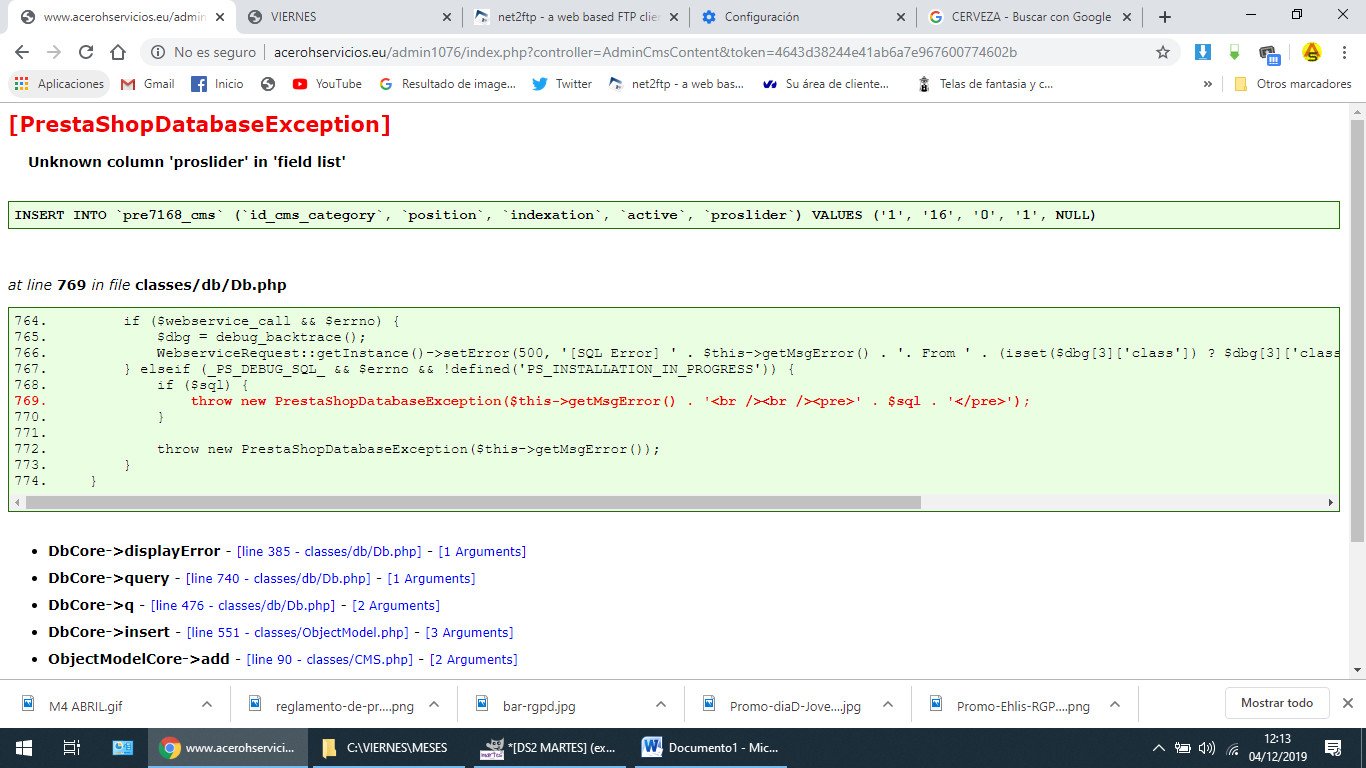Screen dimensions: 1366x768
Task: Open the Chrome three-dot menu
Action: (1345, 52)
